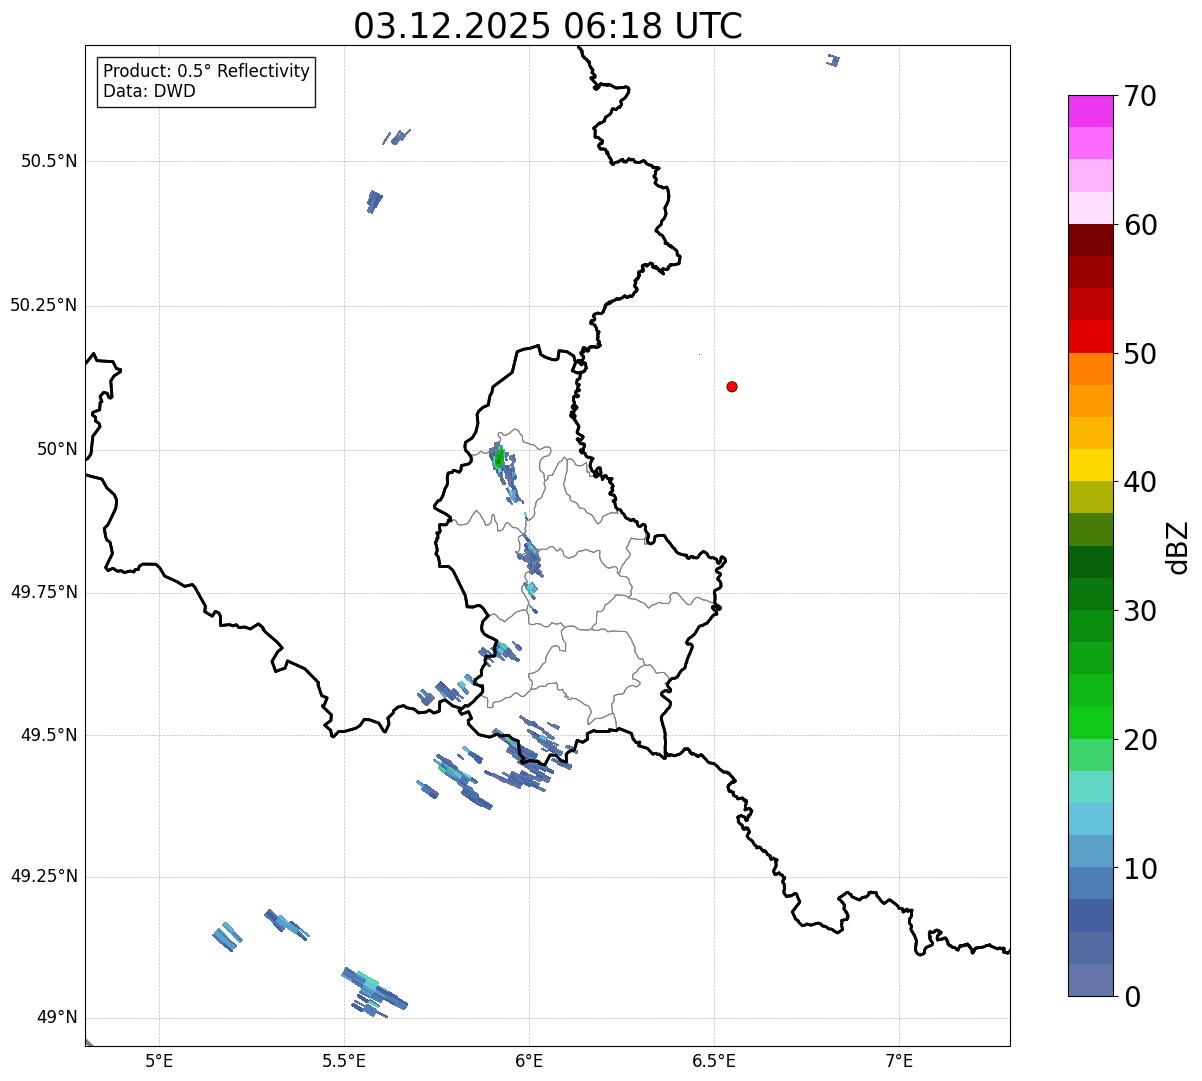Click the 49.75°N latitude label
Screen dimensions: 1202x1081
43,592
